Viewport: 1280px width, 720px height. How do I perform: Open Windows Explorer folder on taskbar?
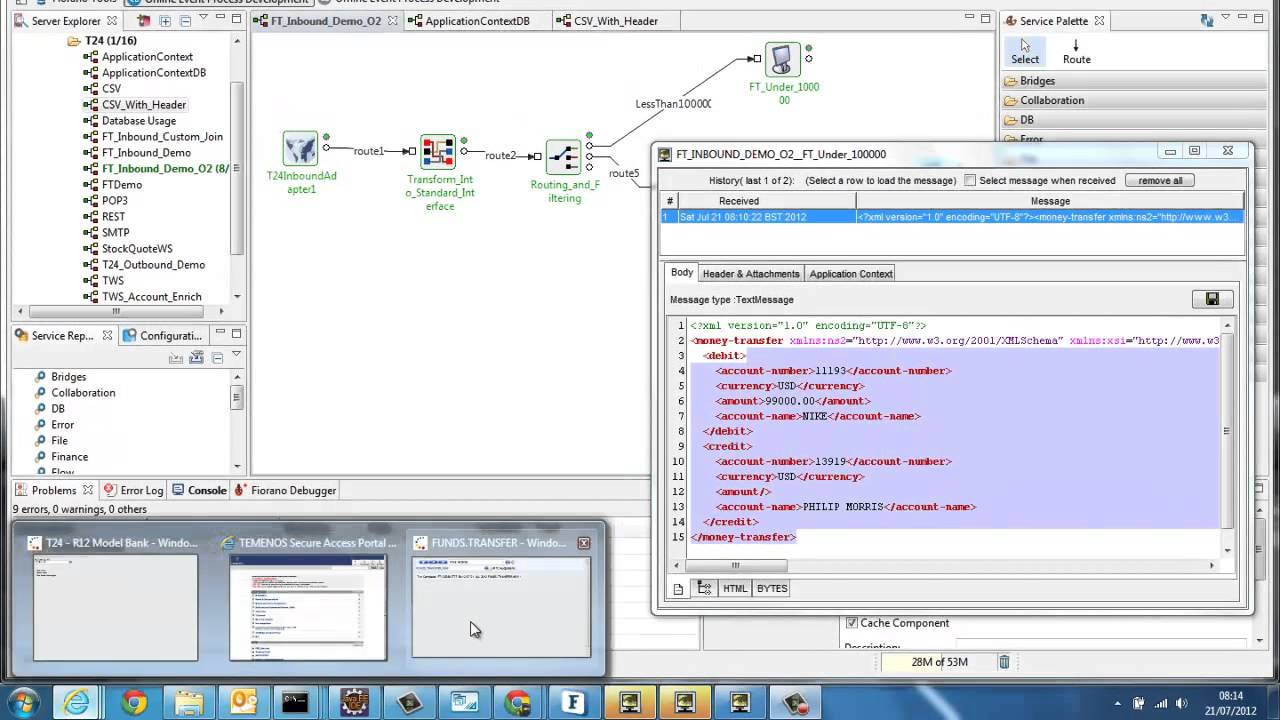point(189,703)
